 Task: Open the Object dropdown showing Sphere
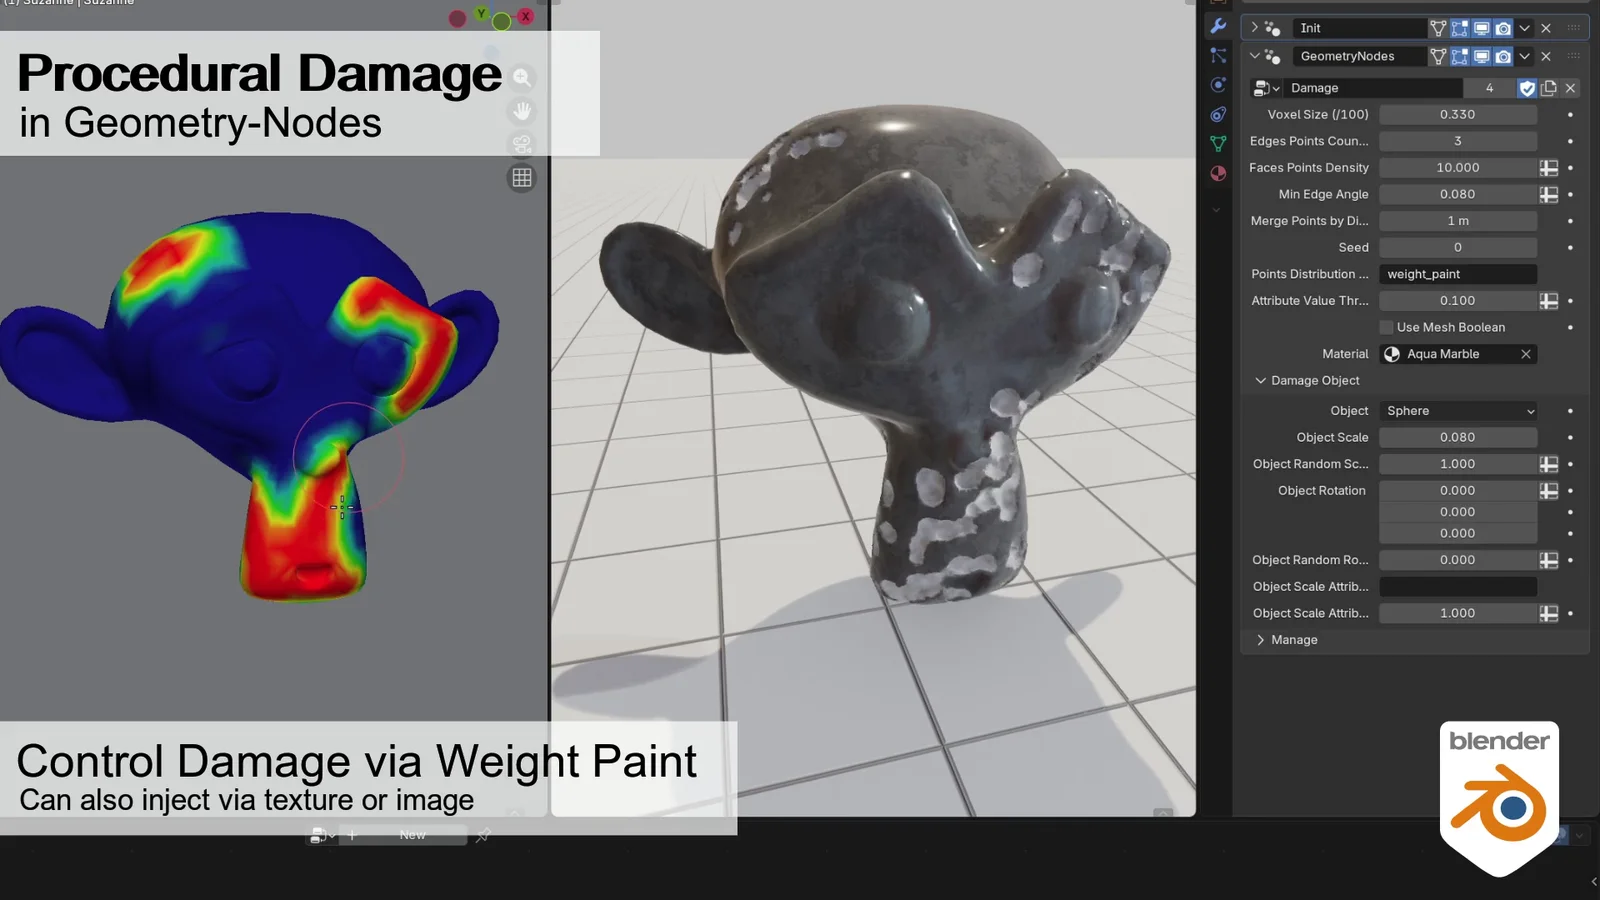click(1458, 411)
